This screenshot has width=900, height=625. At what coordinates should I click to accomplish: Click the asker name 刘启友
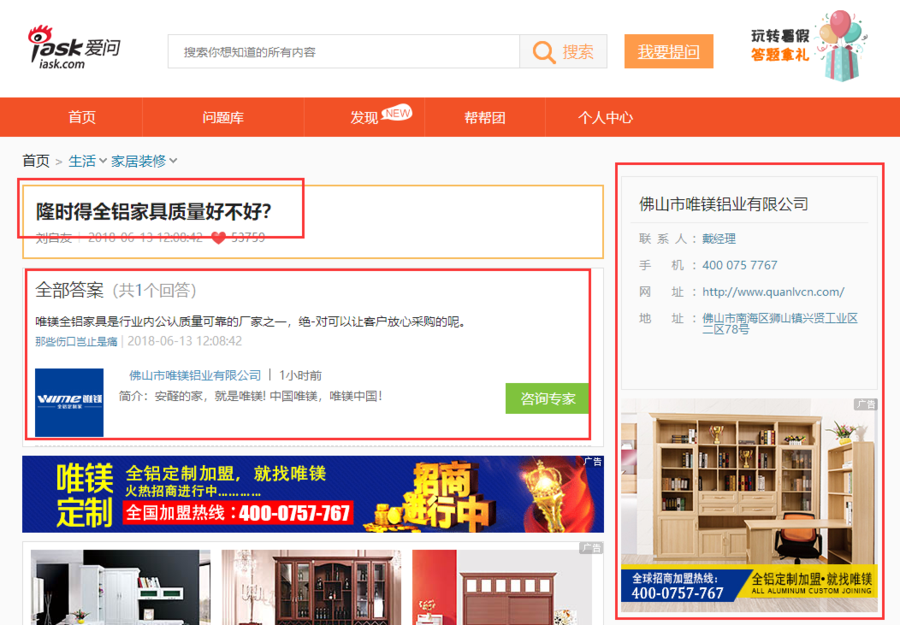point(53,238)
